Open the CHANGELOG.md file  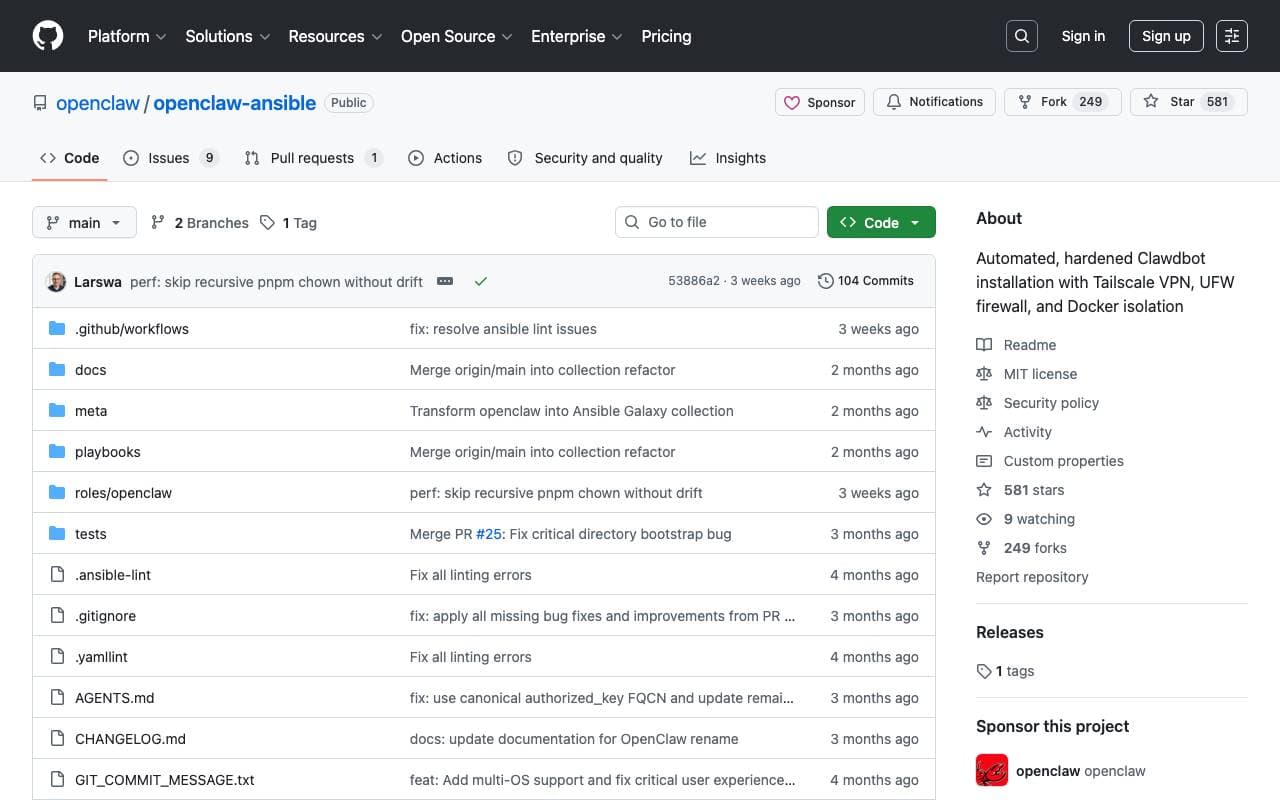tap(130, 739)
